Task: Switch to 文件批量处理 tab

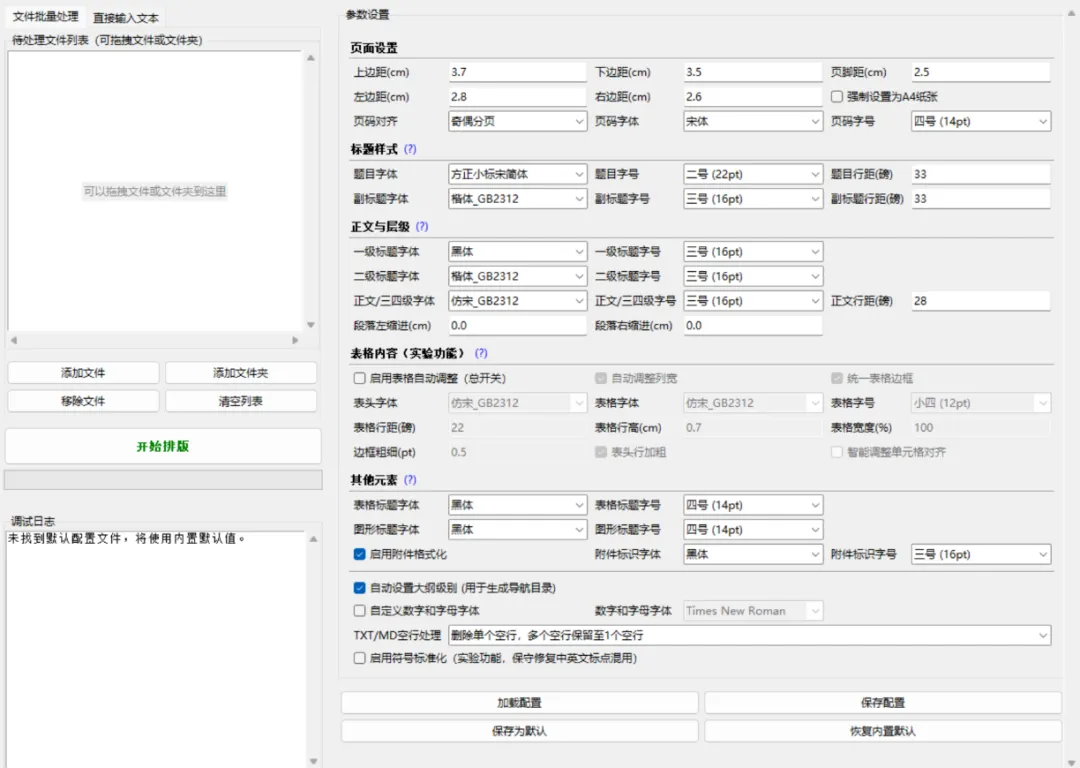Action: (x=45, y=16)
